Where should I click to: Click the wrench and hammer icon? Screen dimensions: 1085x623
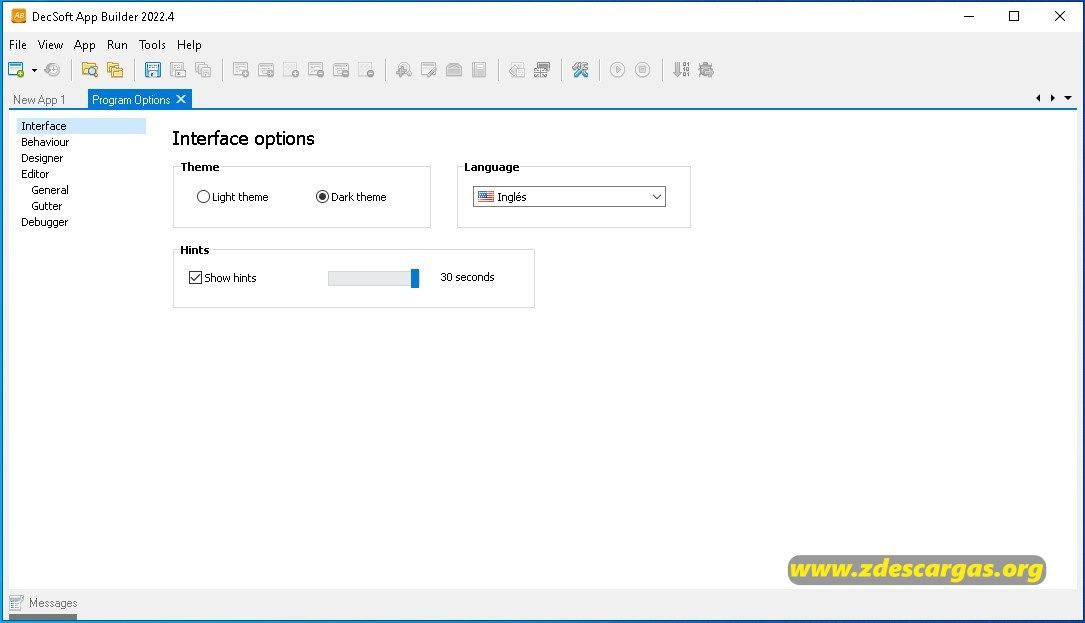coord(580,69)
